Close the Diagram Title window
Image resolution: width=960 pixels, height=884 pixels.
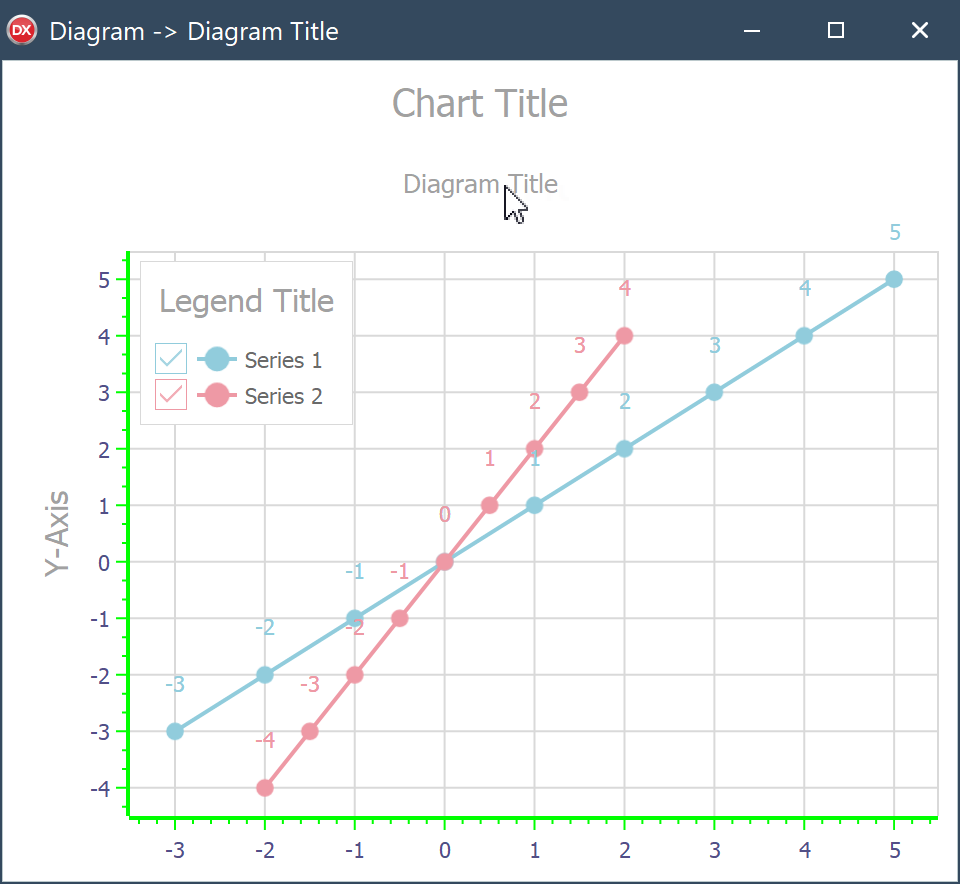(920, 31)
